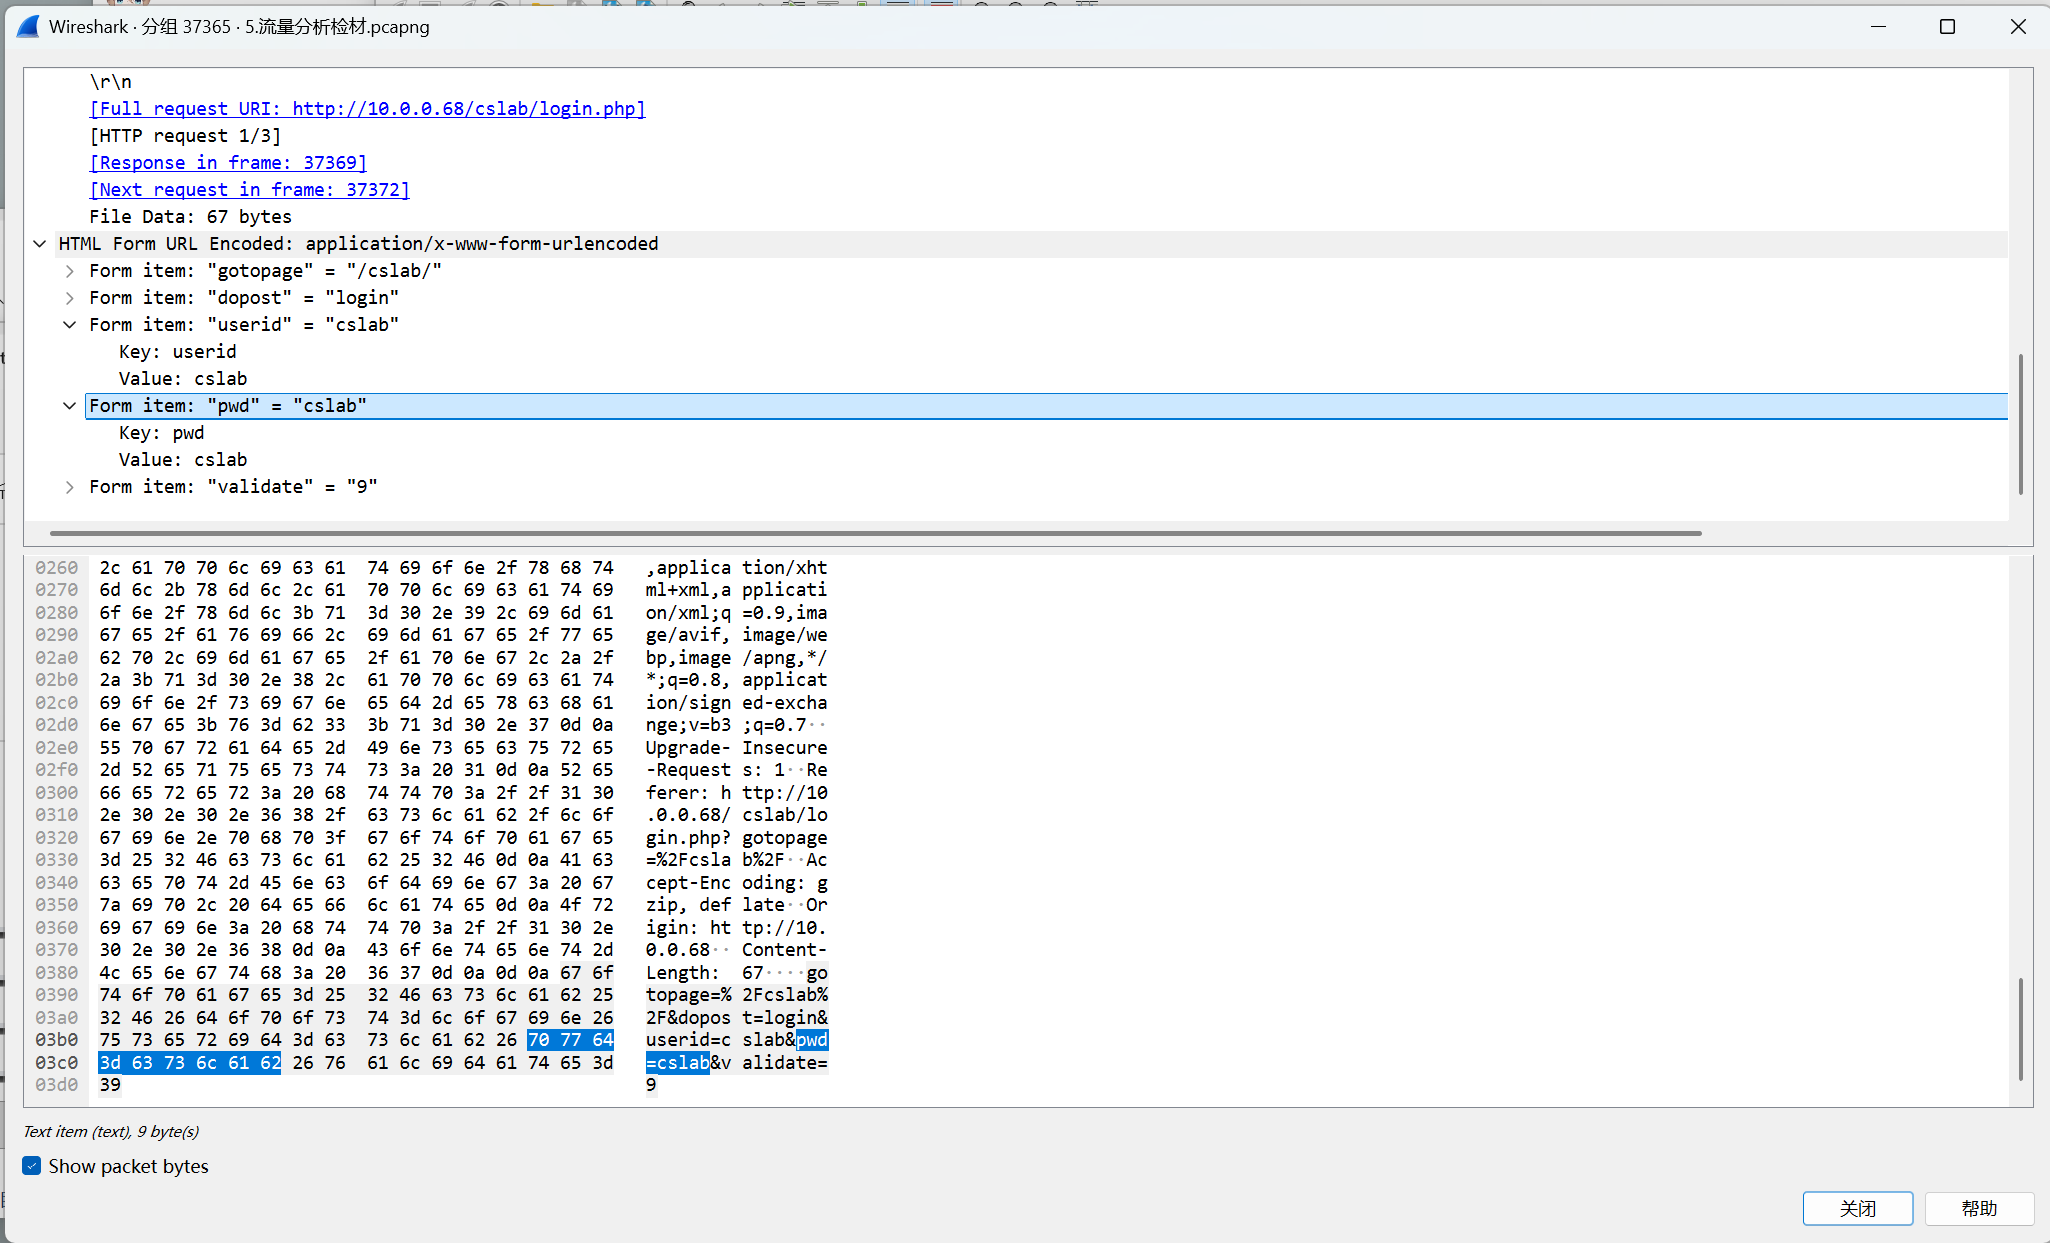Select the File Data: 67 bytes line

click(x=190, y=217)
